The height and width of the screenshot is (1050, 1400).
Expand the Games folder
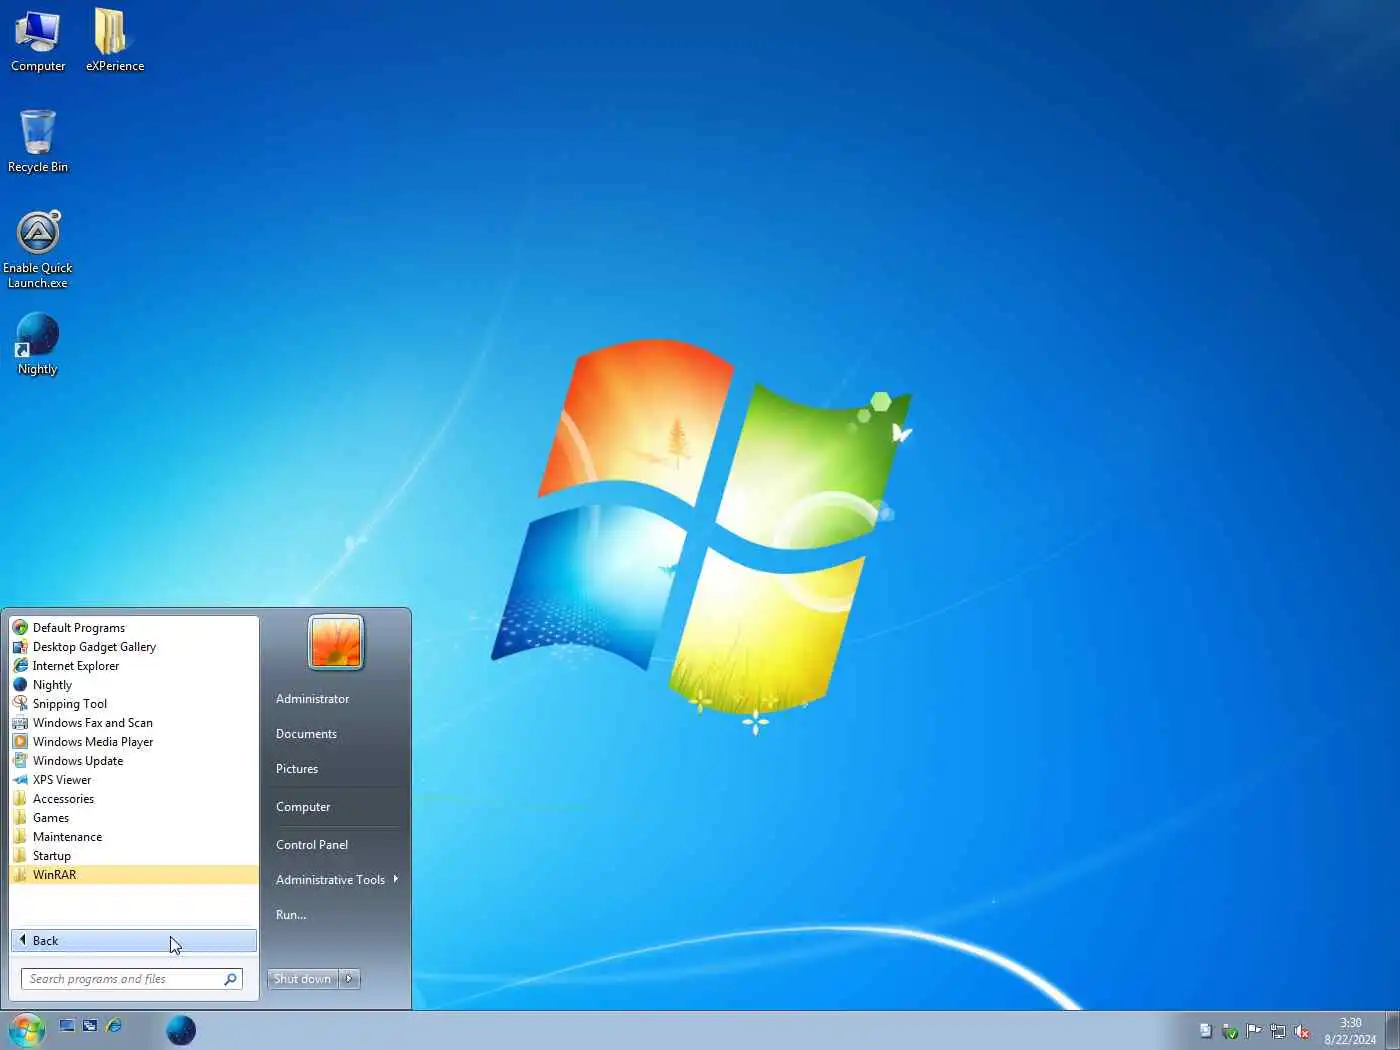pos(134,818)
